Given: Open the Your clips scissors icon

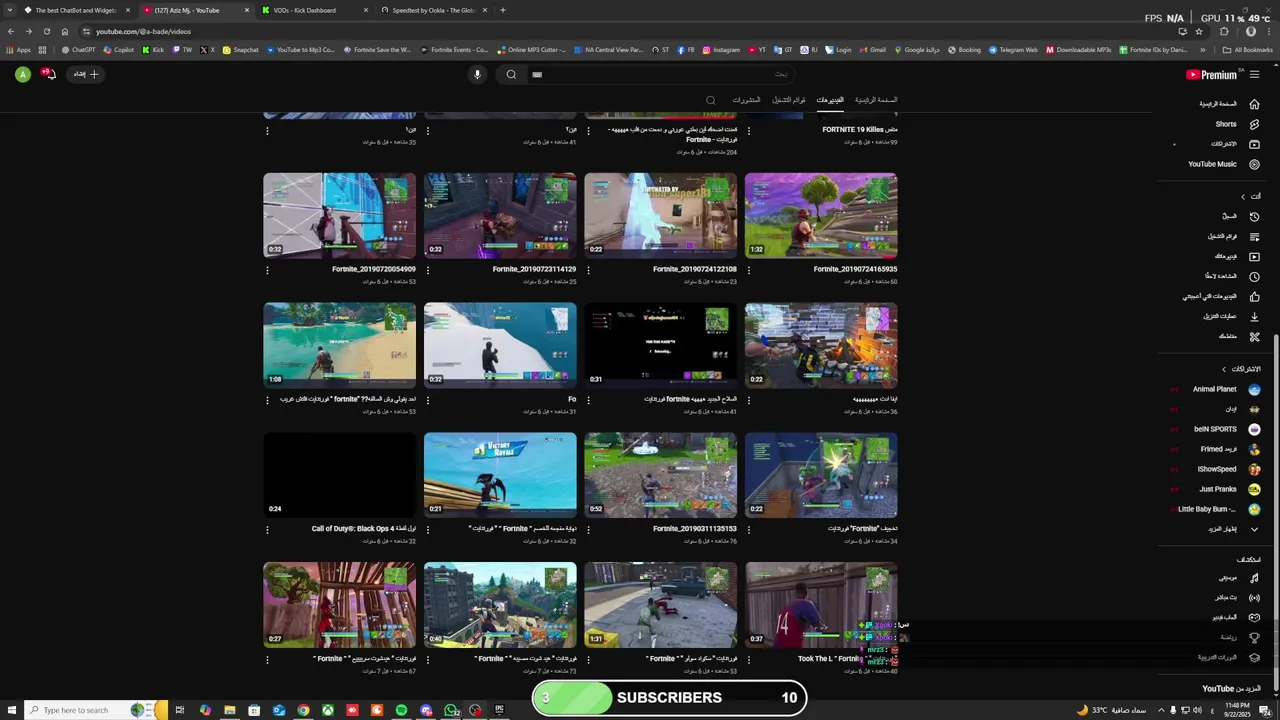Looking at the screenshot, I should pos(1254,336).
